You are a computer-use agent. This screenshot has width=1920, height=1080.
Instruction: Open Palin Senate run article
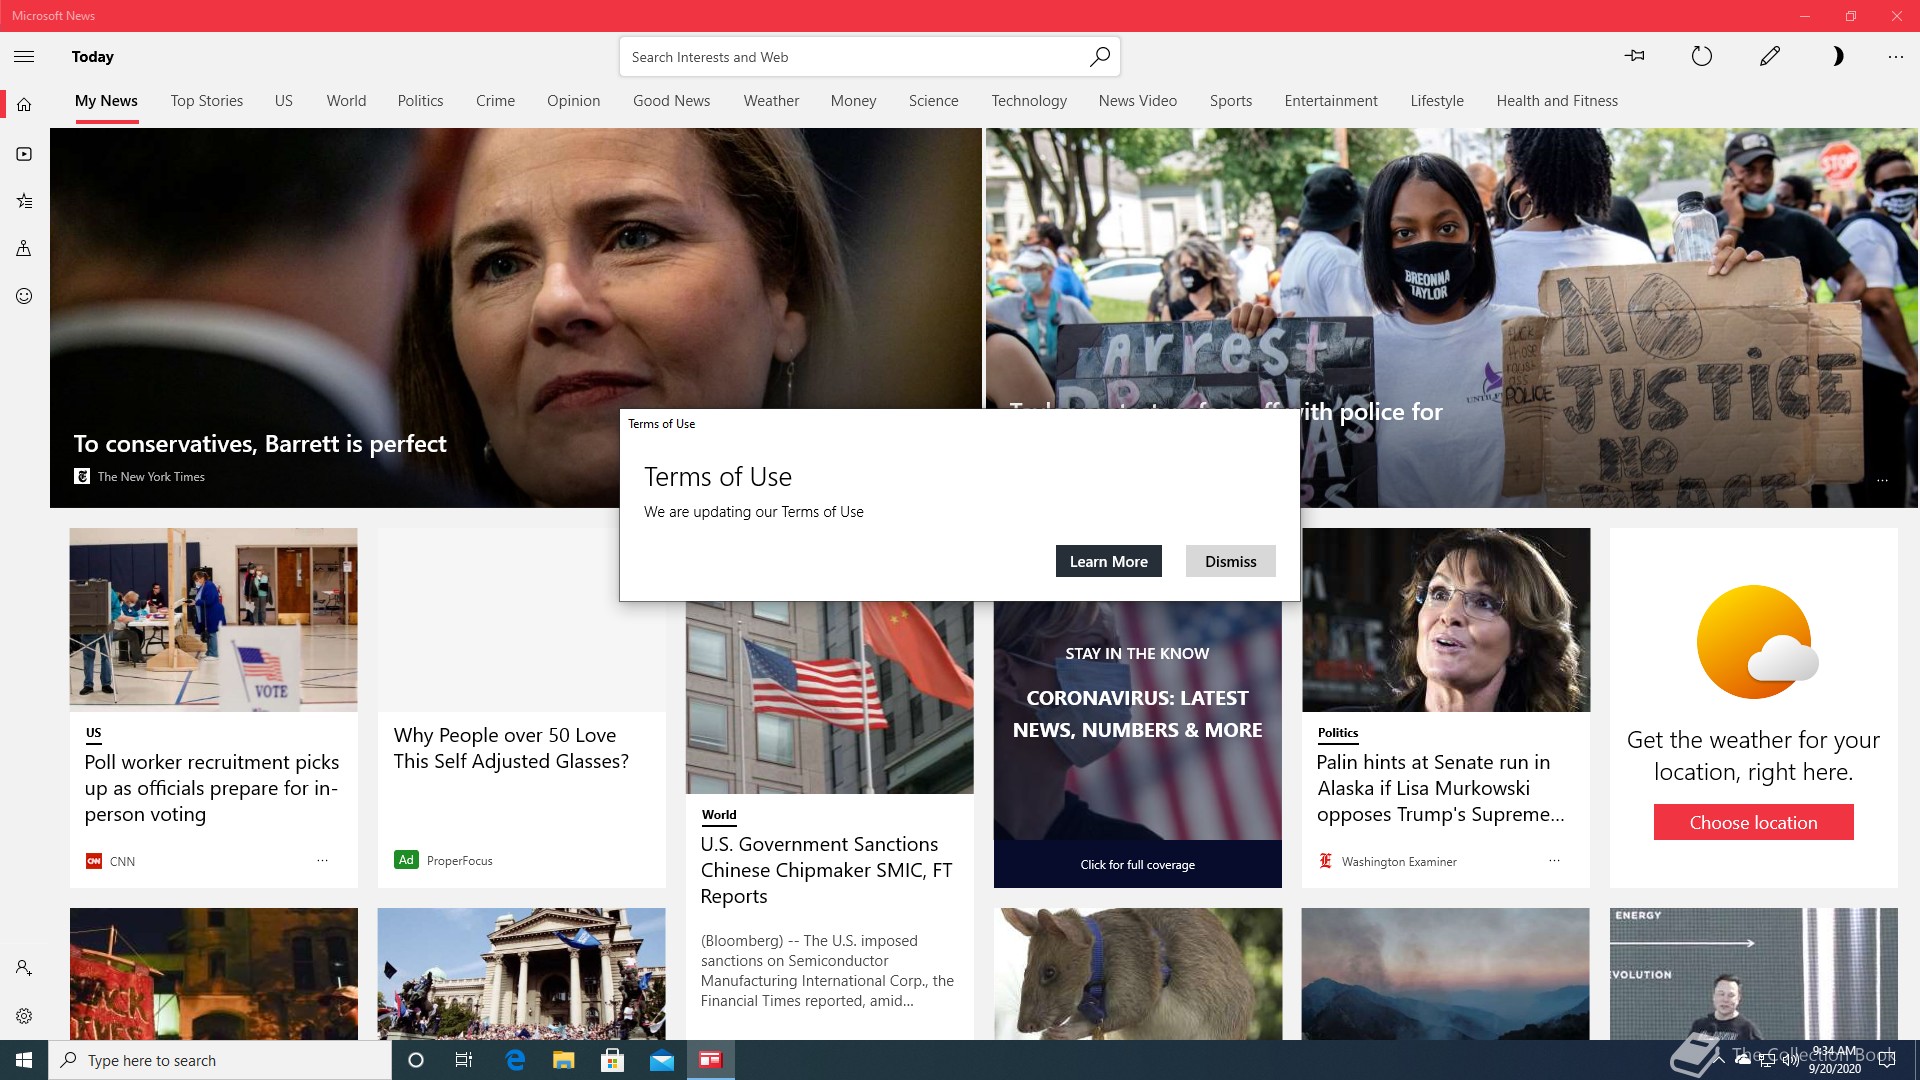tap(1440, 788)
